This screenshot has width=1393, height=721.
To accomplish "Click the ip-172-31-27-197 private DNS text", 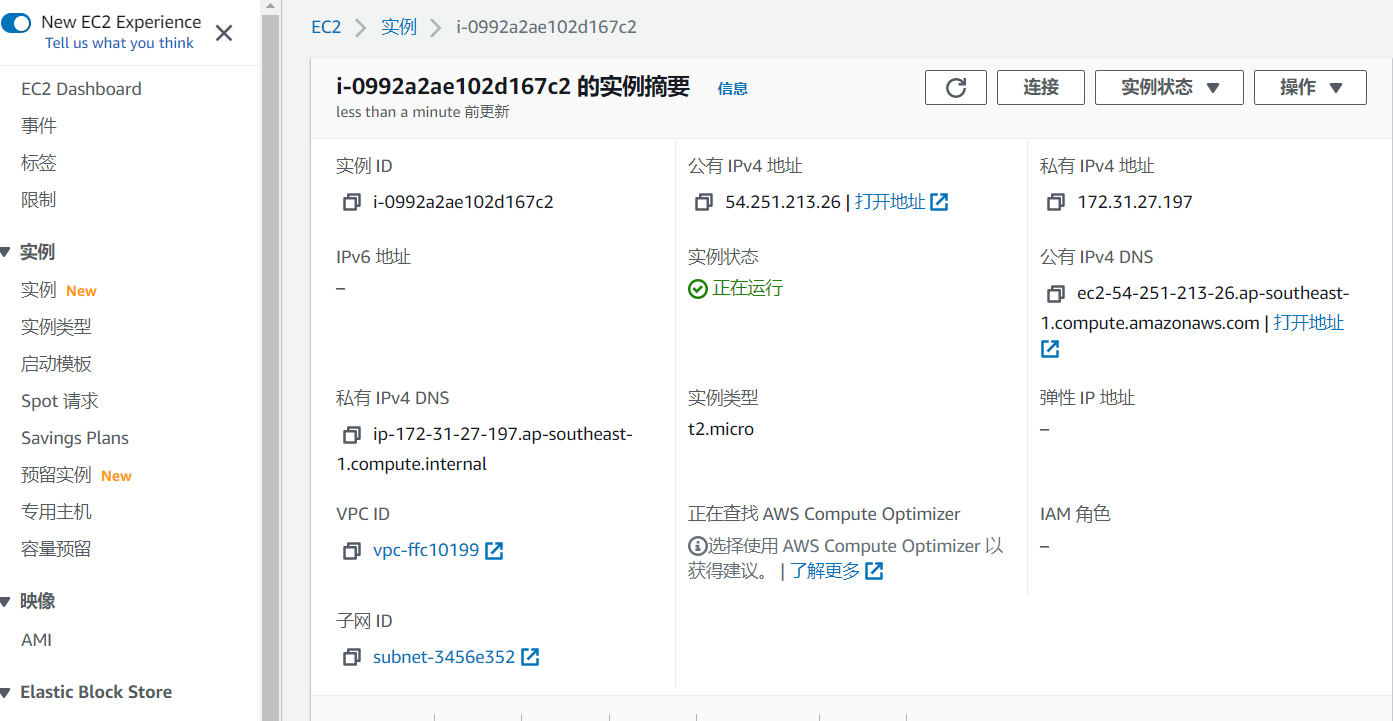I will tap(485, 449).
